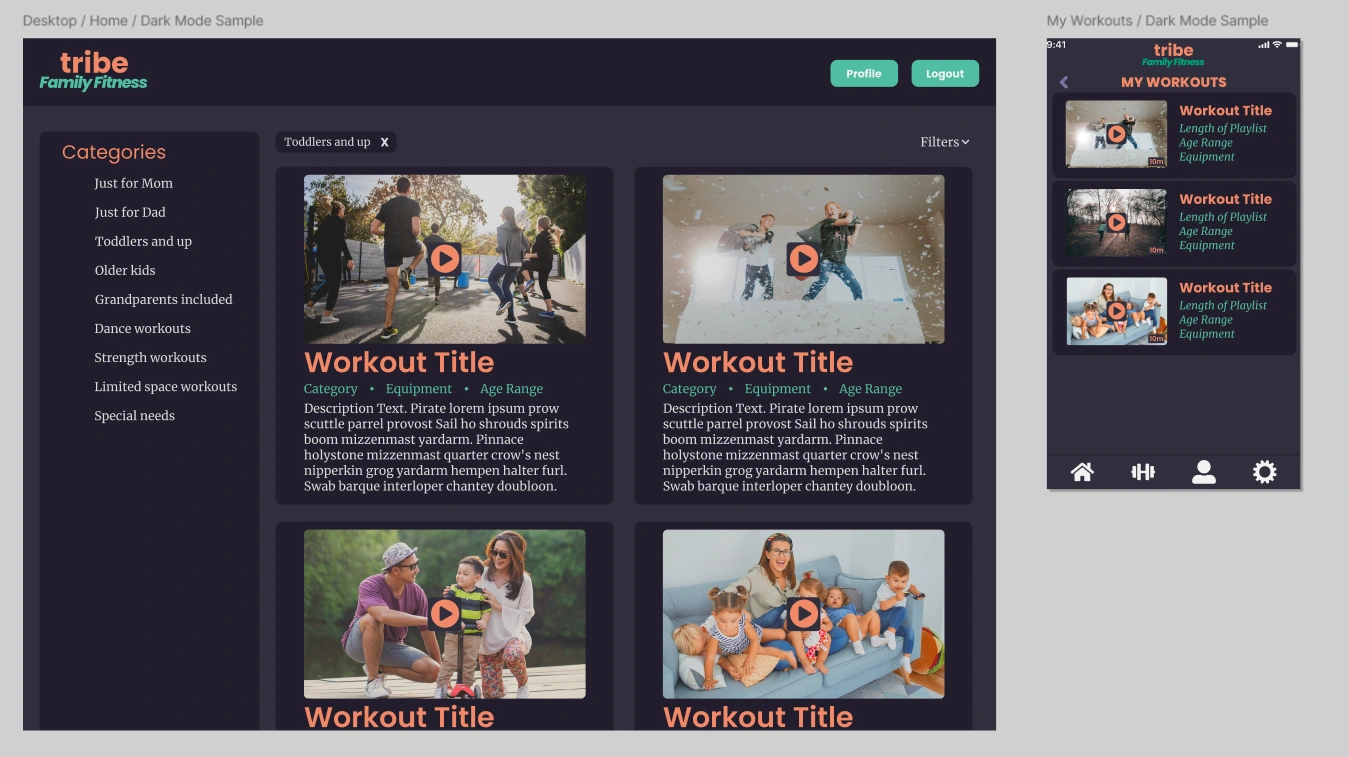Tap Workout Title in the mobile pillow fight card

click(x=1225, y=111)
